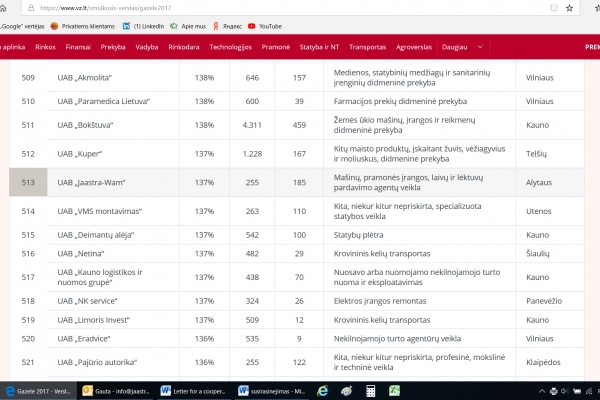Open "Google" vertėjas bookmark
Viewport: 600px width, 400px height.
[22, 26]
